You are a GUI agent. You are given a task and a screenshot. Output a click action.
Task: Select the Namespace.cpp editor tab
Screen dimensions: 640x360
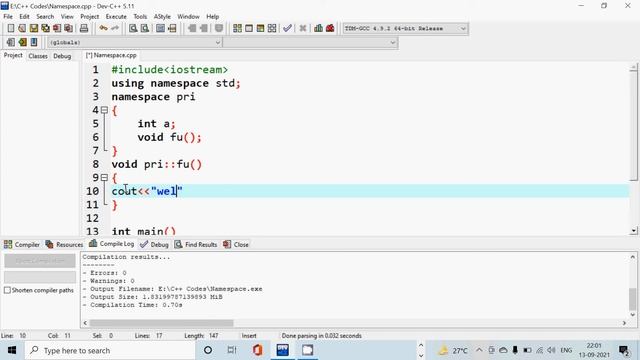click(x=111, y=55)
